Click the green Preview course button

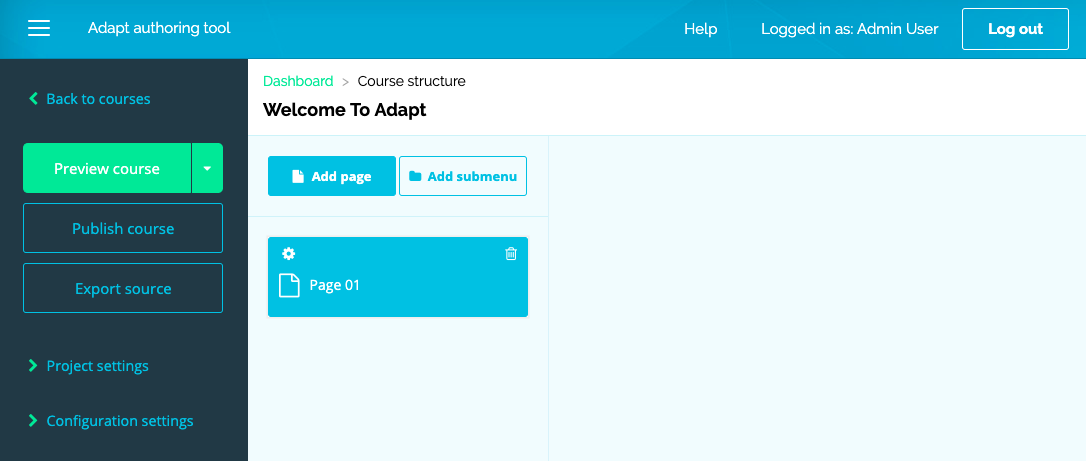[107, 169]
